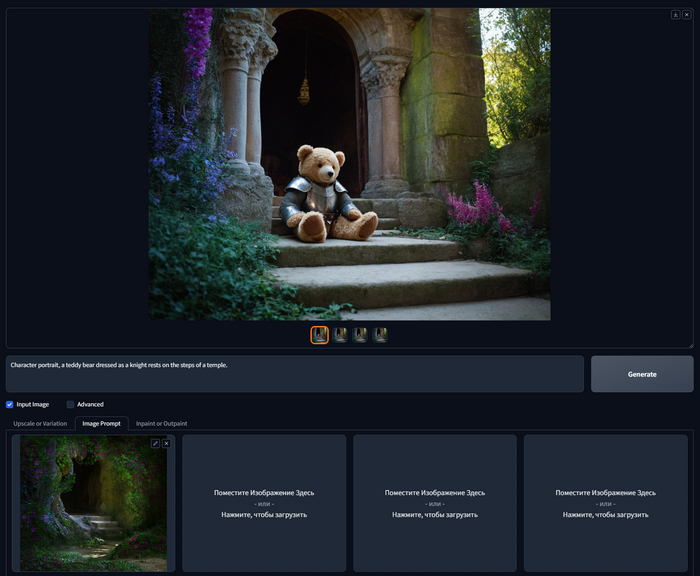Viewport: 700px width, 576px height.
Task: Click the fourth image upload drop area
Action: coord(605,504)
